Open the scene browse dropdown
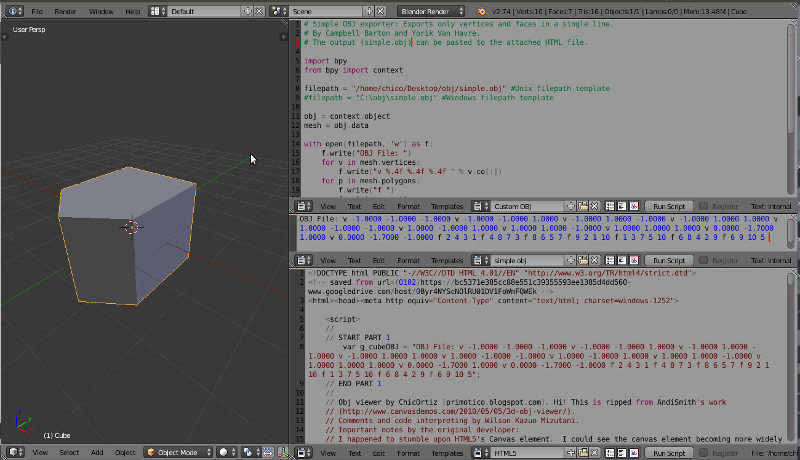 pyautogui.click(x=279, y=11)
